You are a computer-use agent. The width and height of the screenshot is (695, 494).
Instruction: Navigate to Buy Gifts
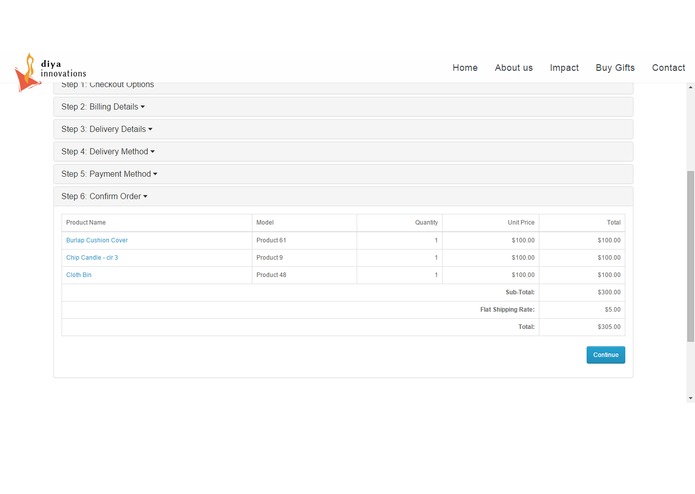pyautogui.click(x=615, y=68)
